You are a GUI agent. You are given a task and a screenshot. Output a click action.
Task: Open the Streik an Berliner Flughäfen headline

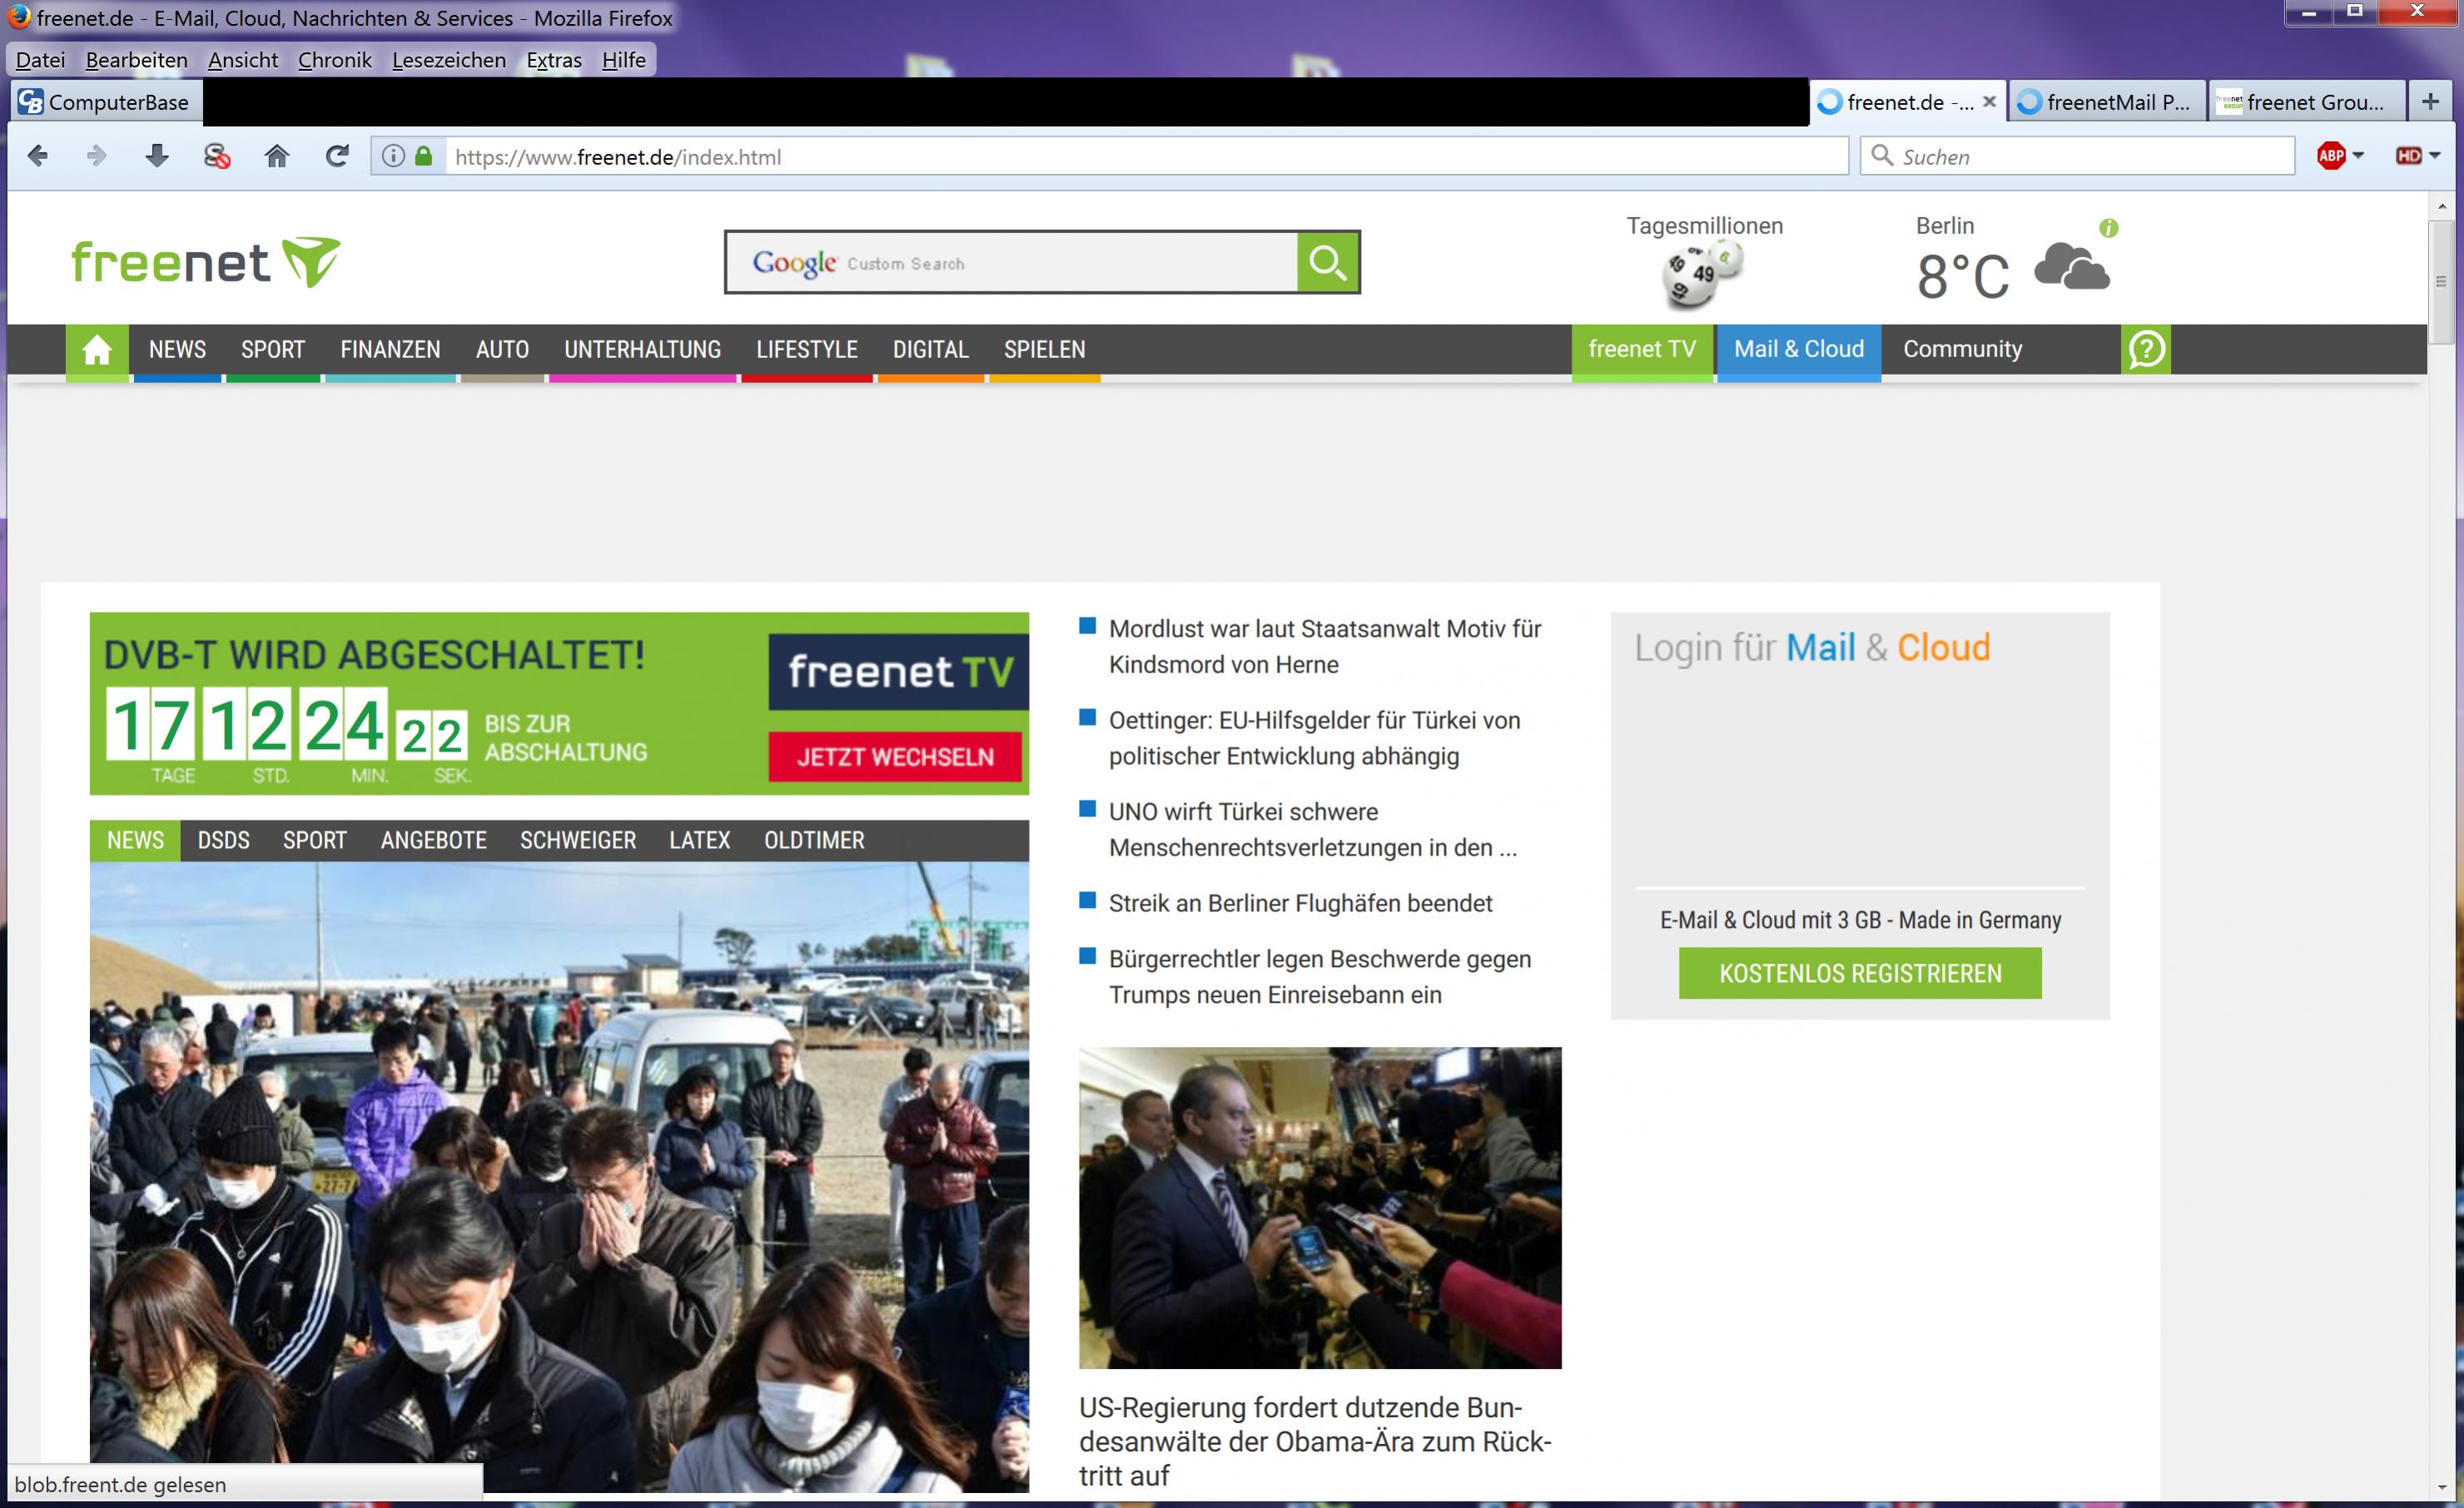(1300, 903)
